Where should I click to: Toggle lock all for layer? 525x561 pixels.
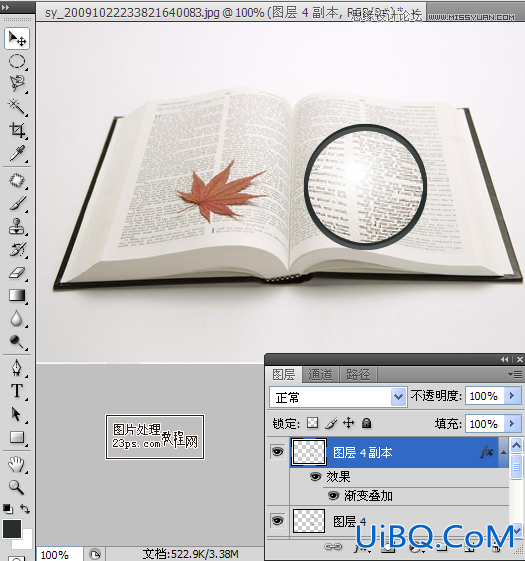(x=366, y=423)
